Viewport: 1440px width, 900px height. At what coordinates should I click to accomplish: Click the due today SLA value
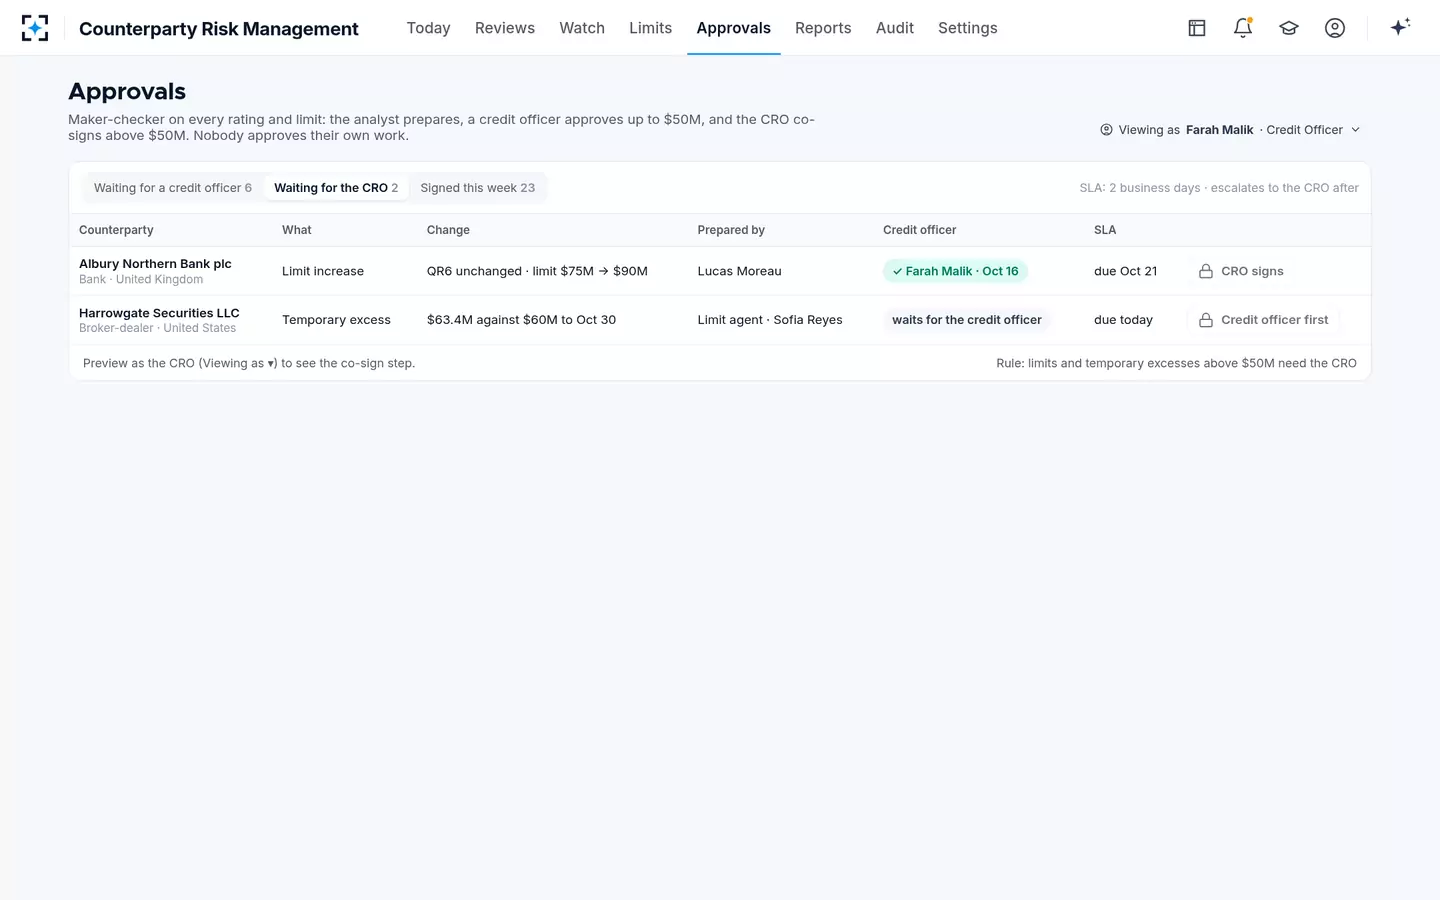tap(1123, 320)
